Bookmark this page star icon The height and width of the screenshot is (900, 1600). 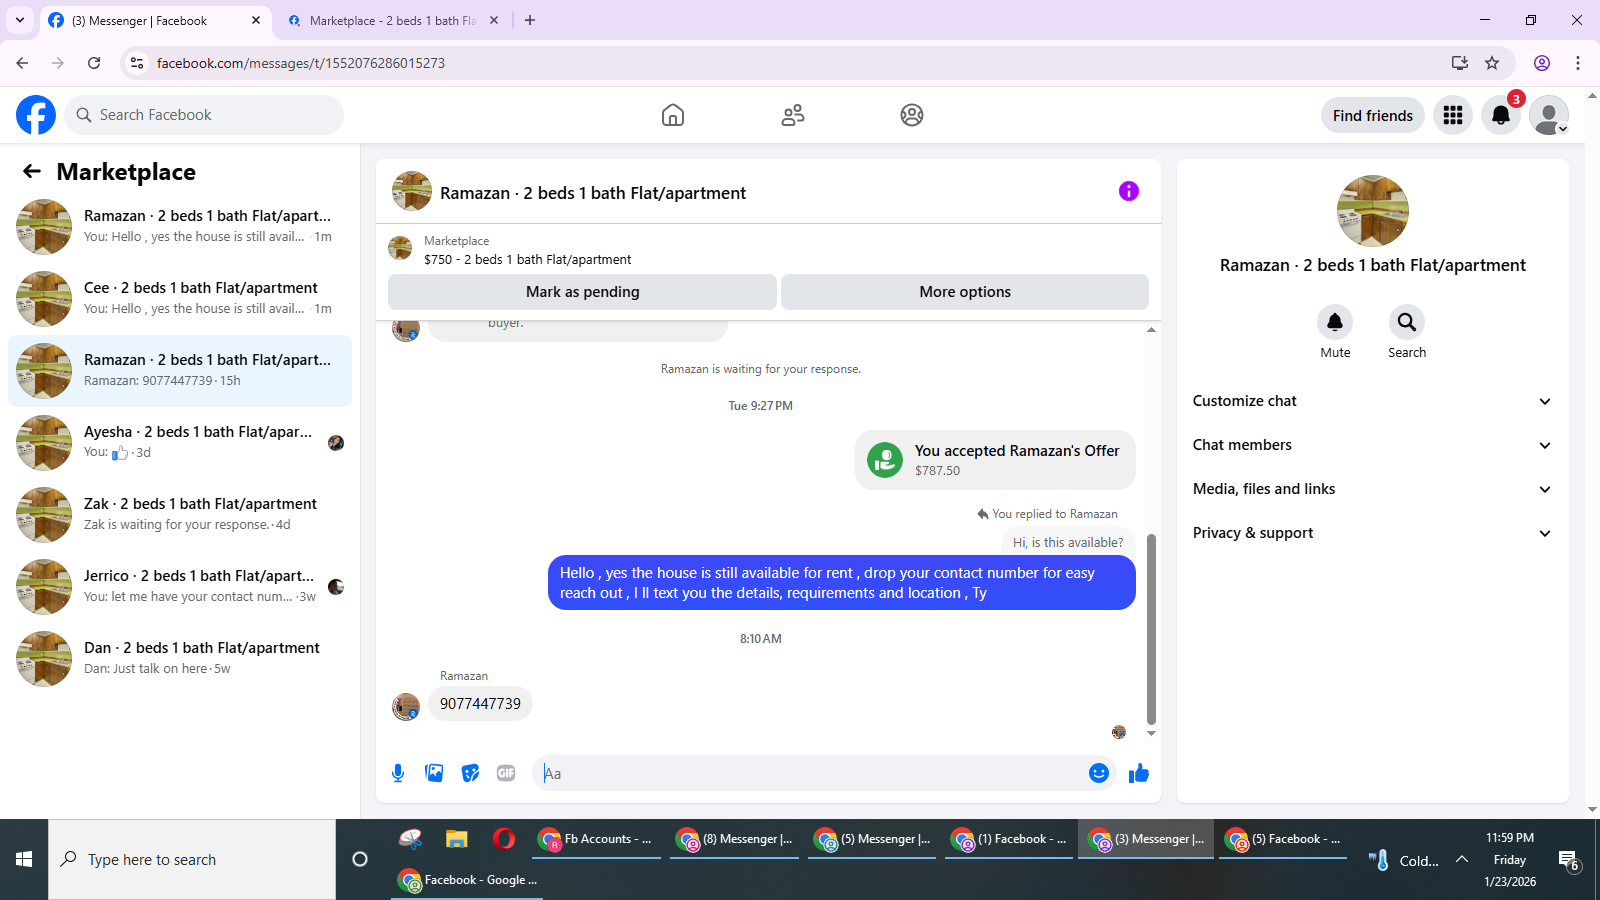tap(1492, 63)
